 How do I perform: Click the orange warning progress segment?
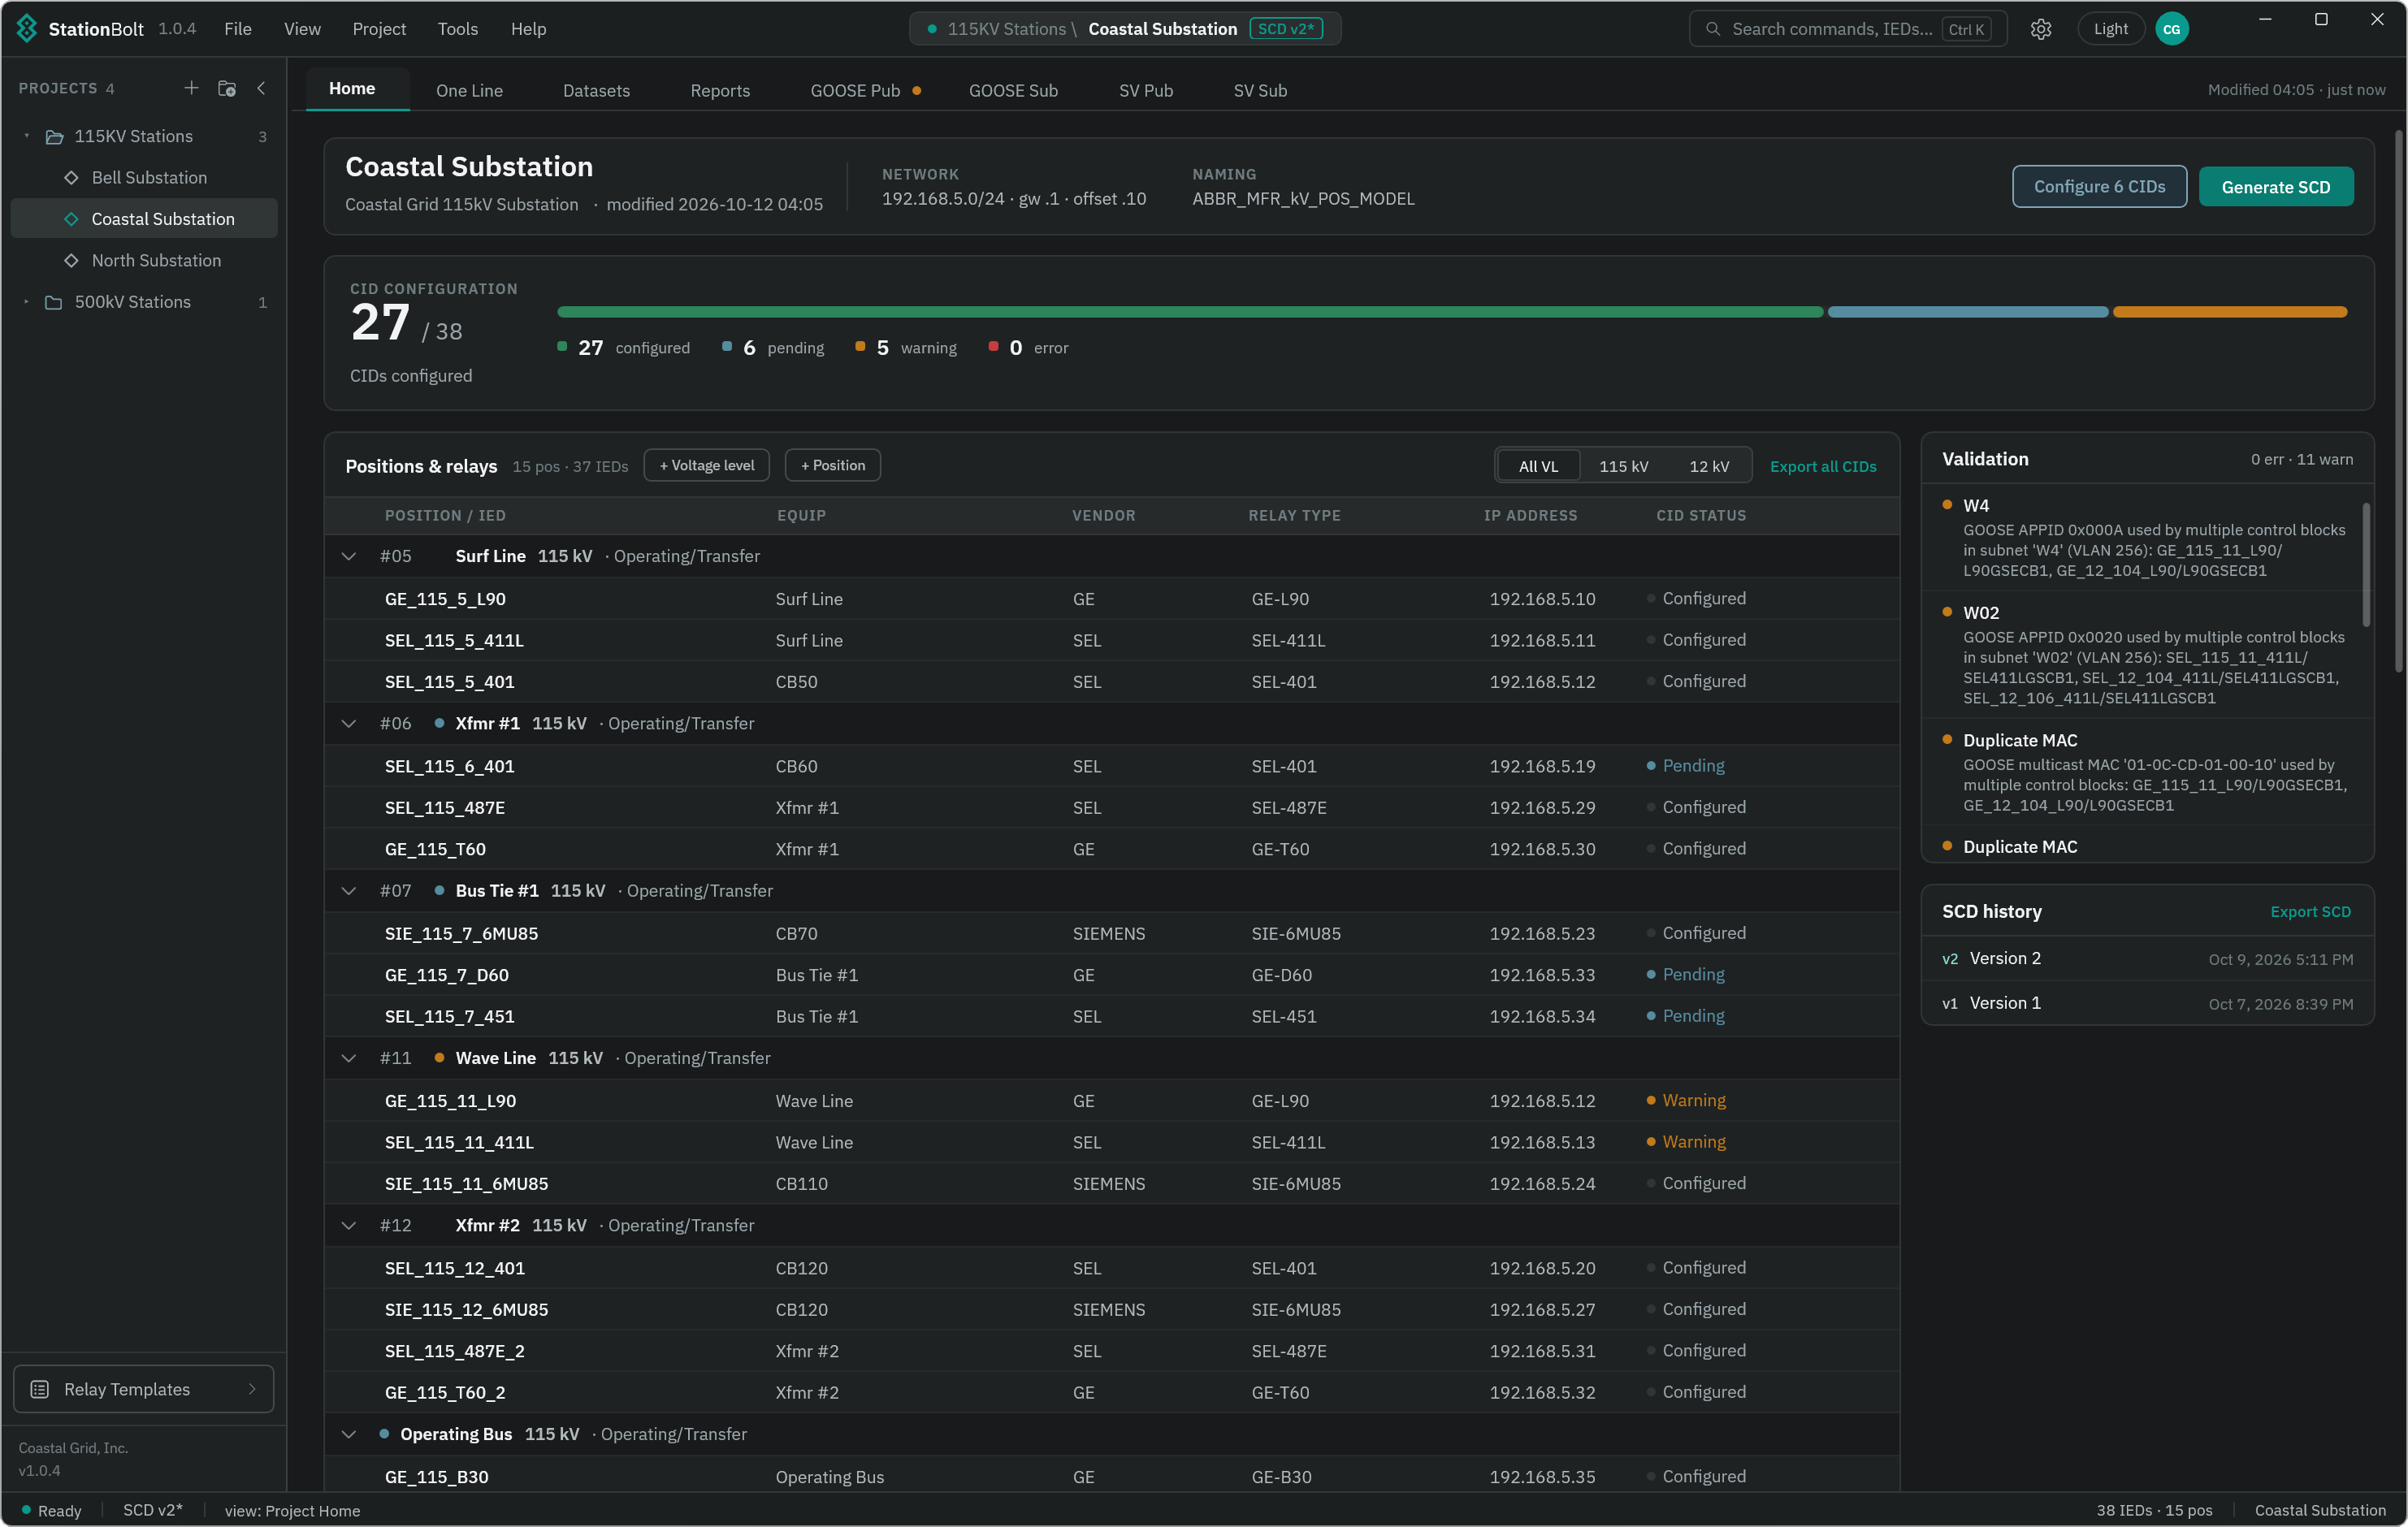[2229, 312]
